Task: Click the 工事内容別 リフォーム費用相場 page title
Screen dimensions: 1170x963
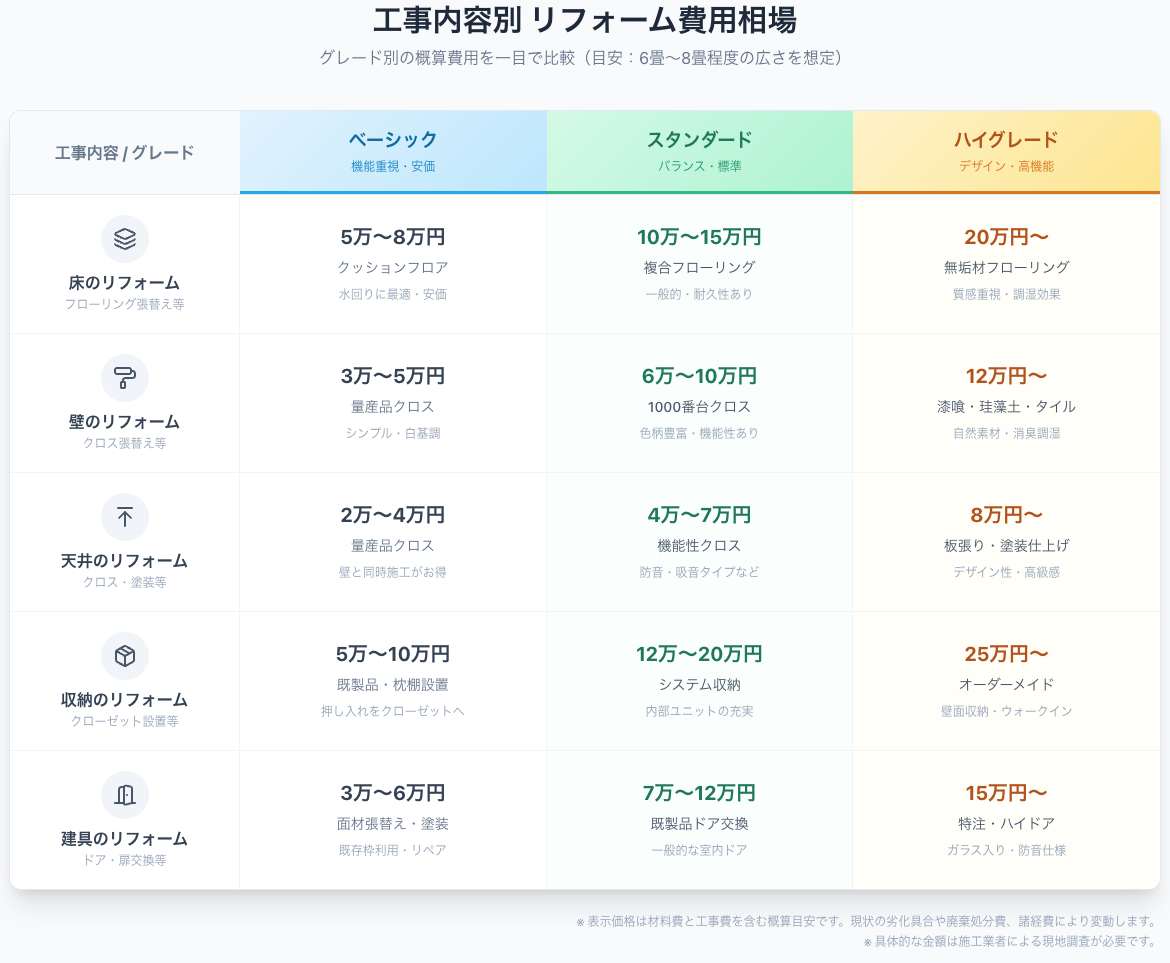Action: pyautogui.click(x=585, y=21)
